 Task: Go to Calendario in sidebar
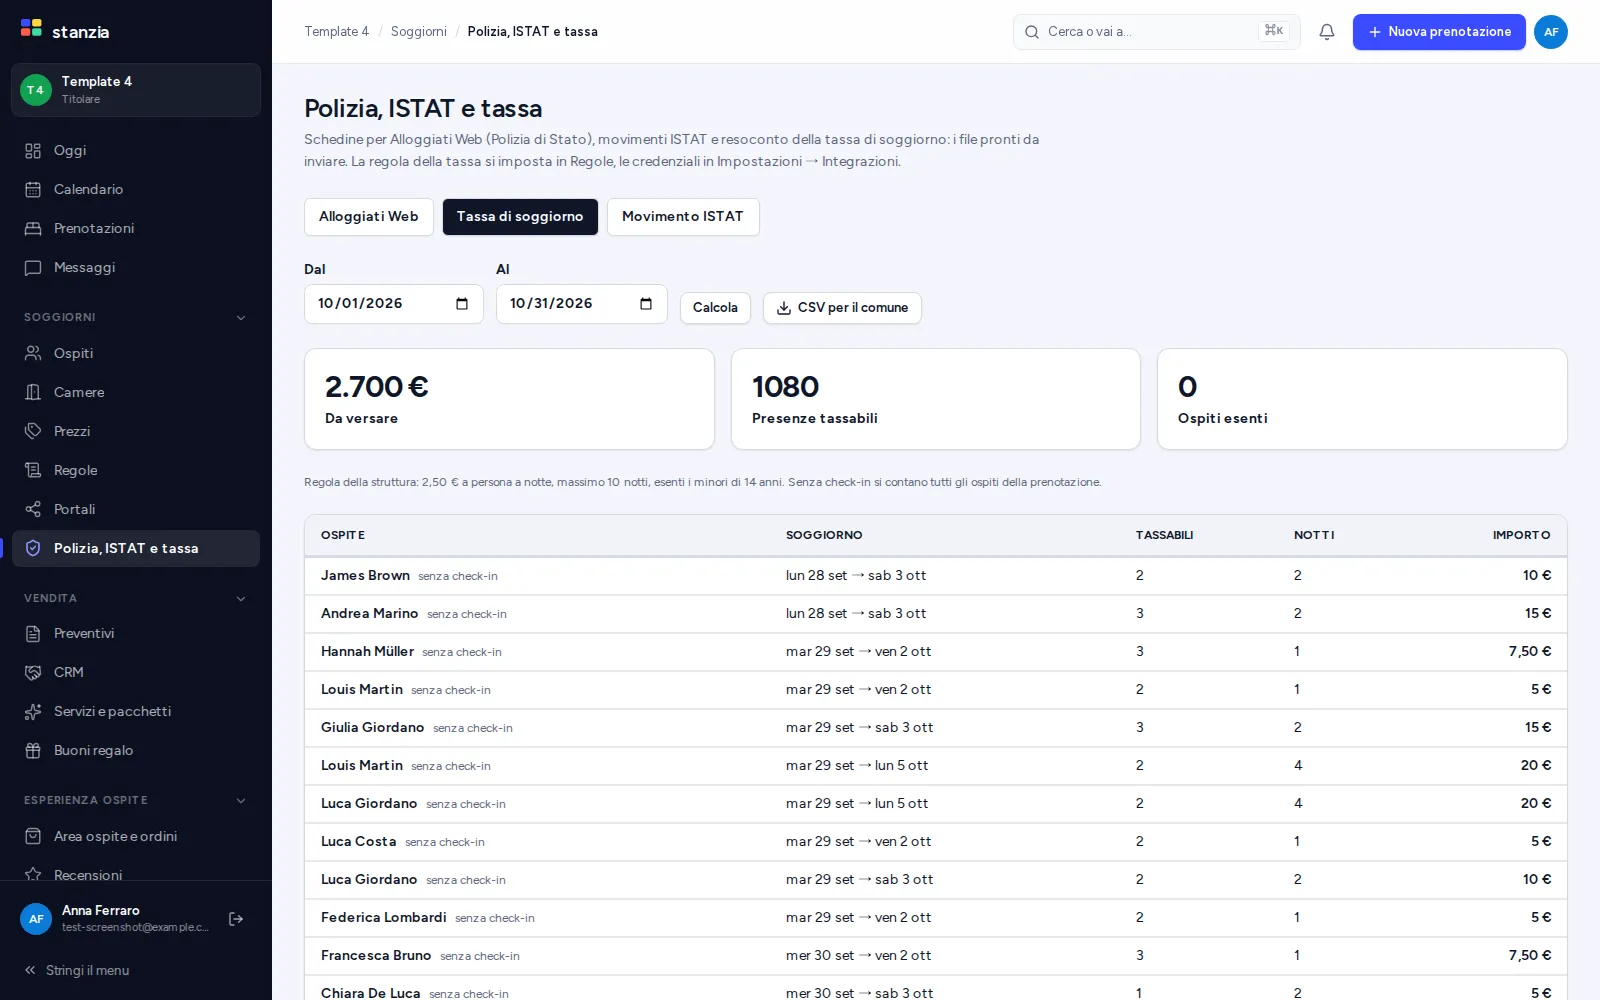click(136, 189)
